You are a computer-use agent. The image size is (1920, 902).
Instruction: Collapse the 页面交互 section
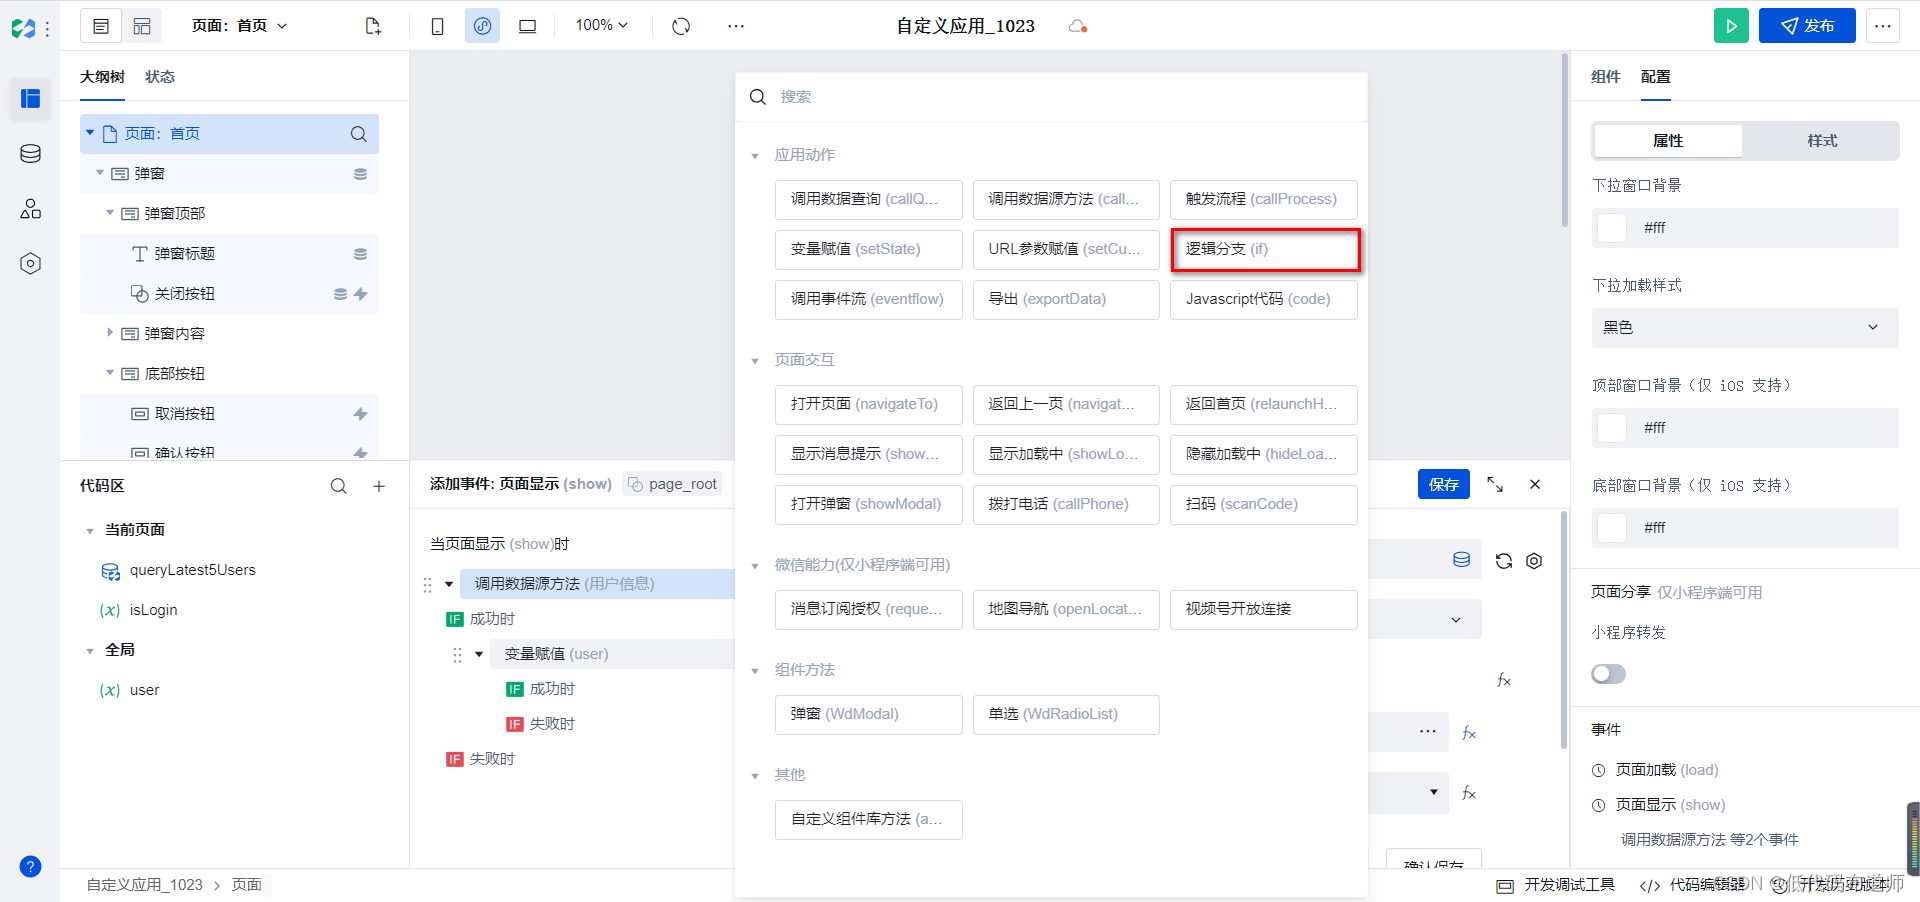point(755,361)
